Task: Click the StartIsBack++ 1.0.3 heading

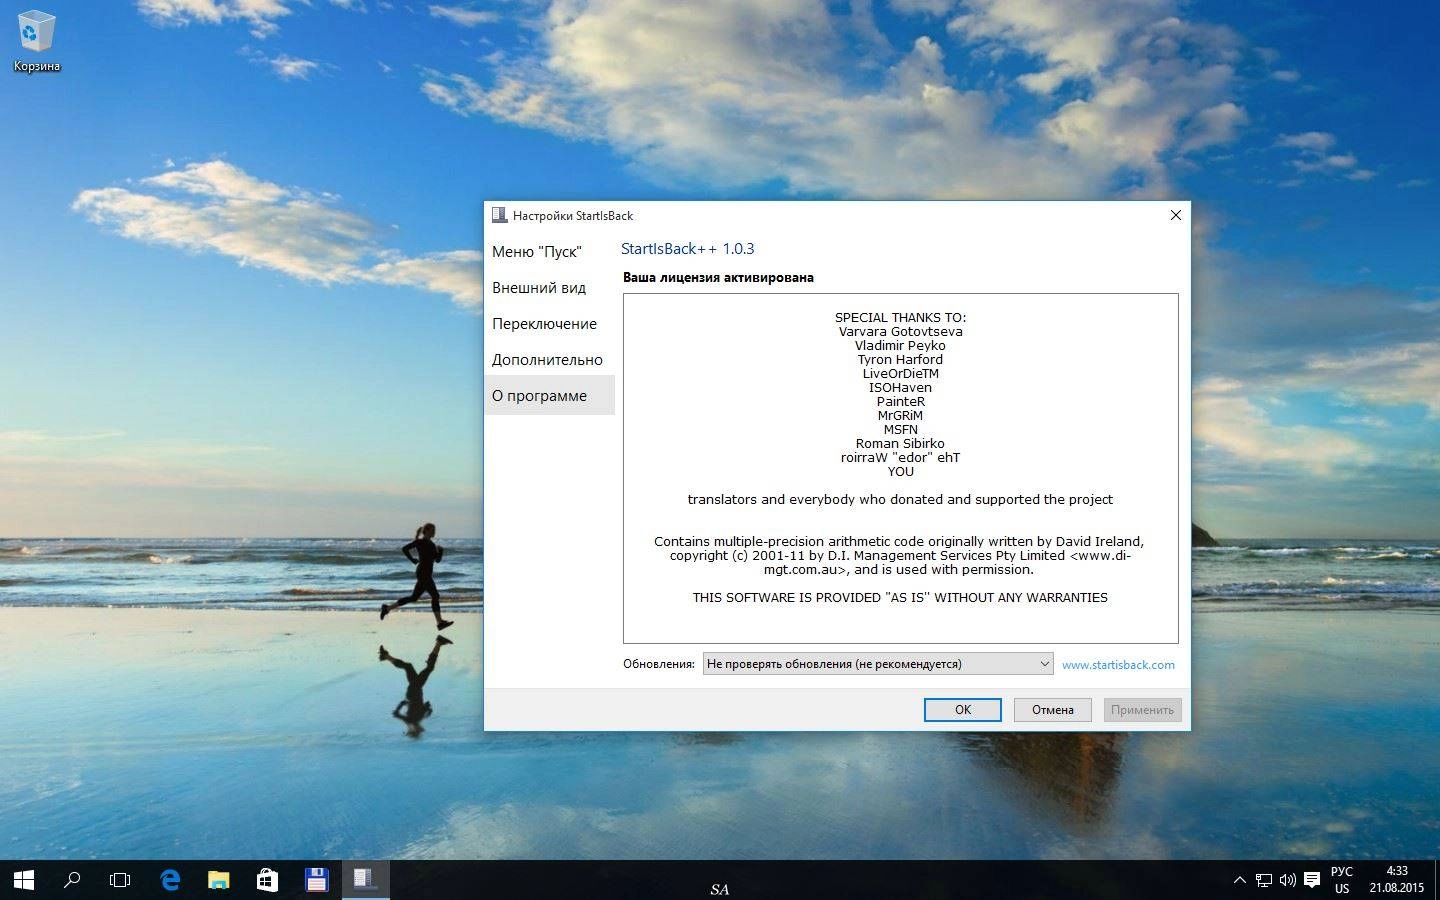Action: coord(688,249)
